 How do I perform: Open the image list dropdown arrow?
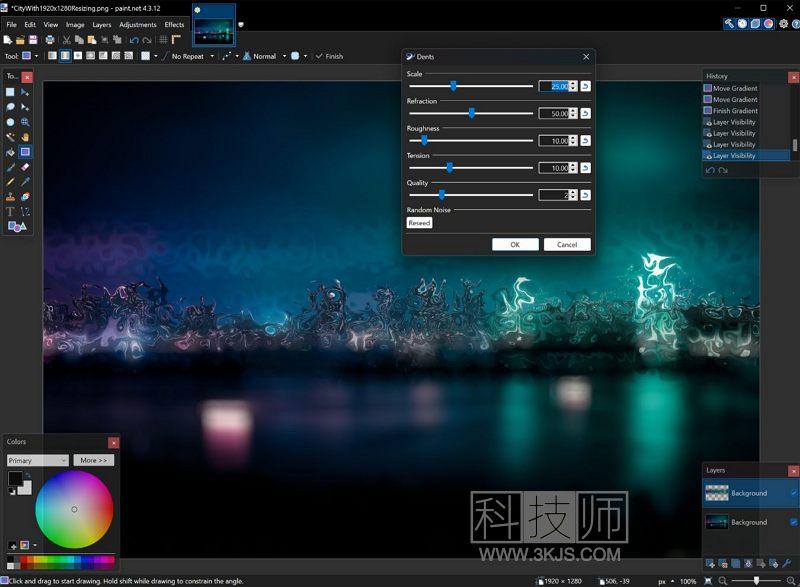coord(241,24)
